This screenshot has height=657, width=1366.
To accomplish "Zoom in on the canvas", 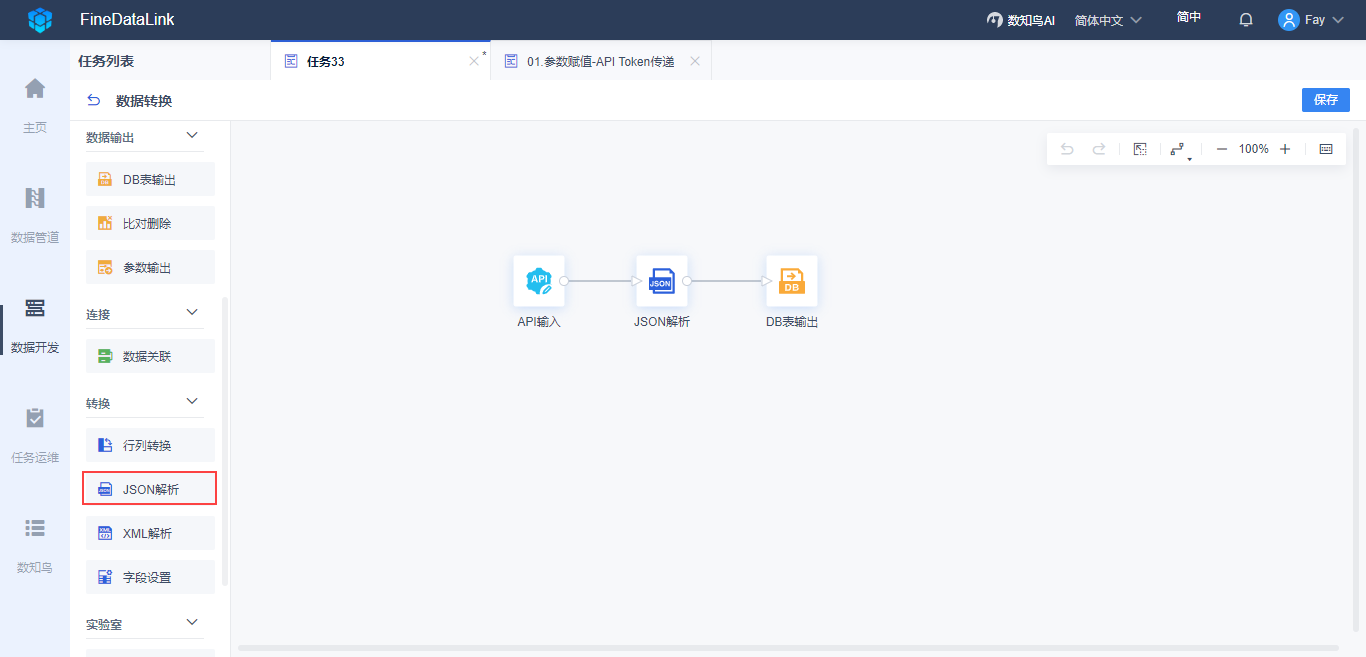I will pyautogui.click(x=1285, y=149).
